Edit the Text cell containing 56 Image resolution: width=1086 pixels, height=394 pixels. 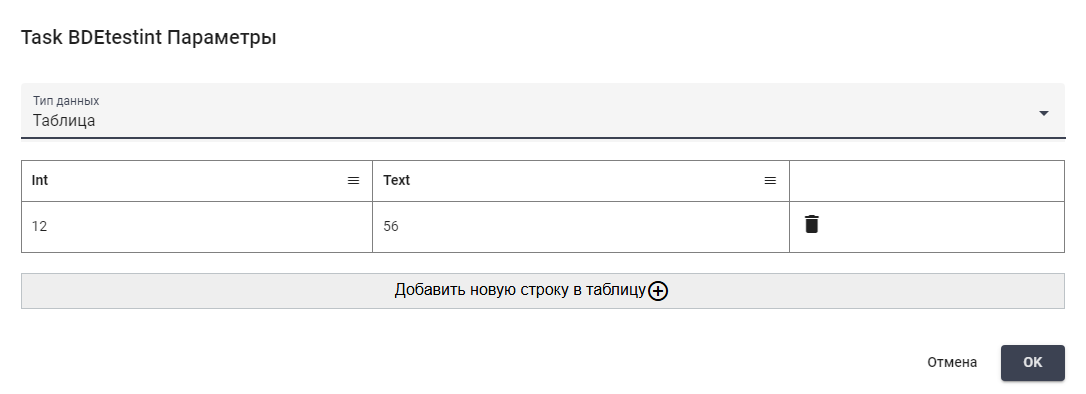(581, 226)
